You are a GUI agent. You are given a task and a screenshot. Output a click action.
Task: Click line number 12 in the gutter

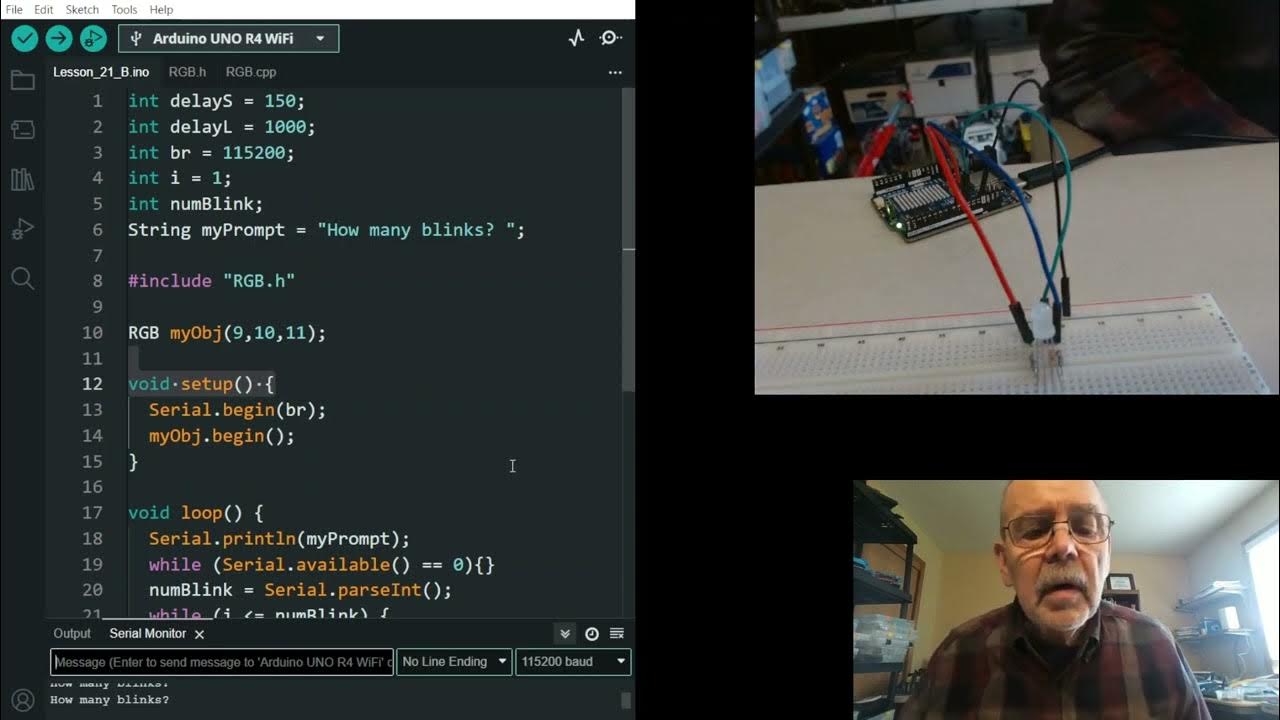pos(92,384)
